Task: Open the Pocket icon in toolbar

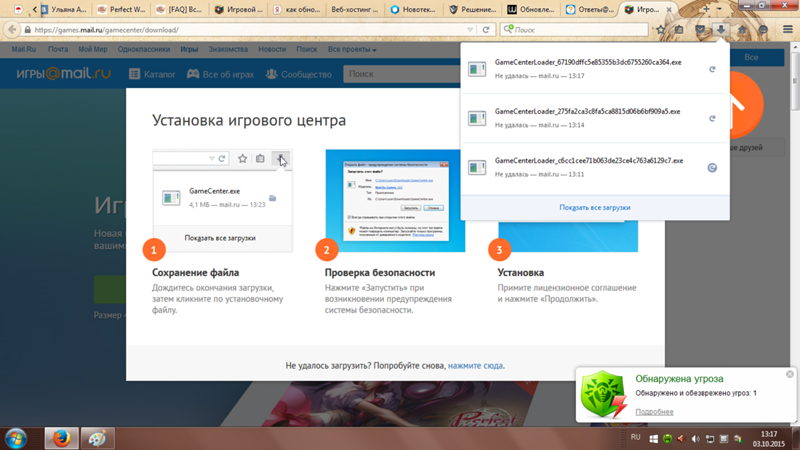Action: 700,30
